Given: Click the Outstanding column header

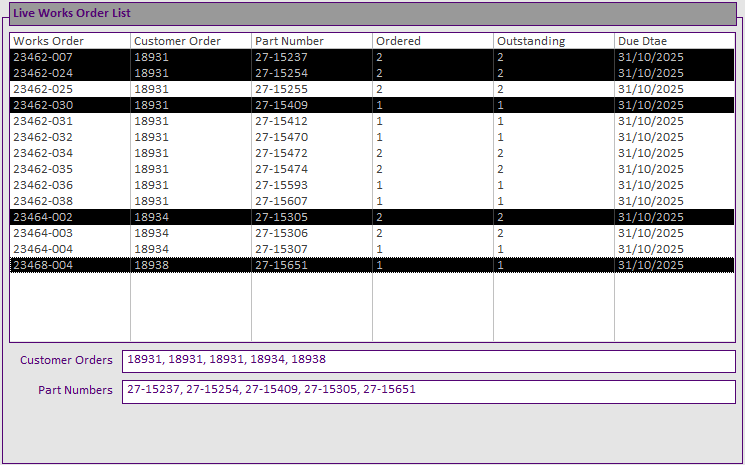Looking at the screenshot, I should [x=554, y=41].
